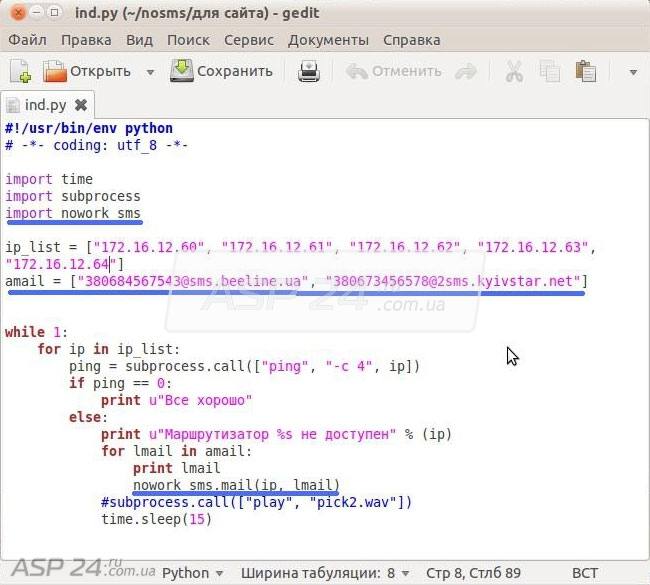650x585 pixels.
Task: Click the window maximize button
Action: (54, 13)
